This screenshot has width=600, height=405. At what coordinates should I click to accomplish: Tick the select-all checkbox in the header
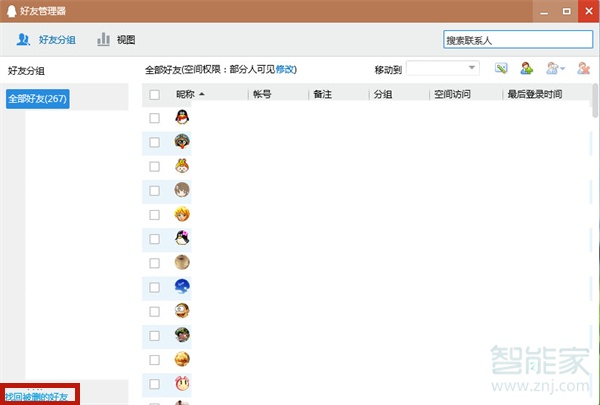154,95
